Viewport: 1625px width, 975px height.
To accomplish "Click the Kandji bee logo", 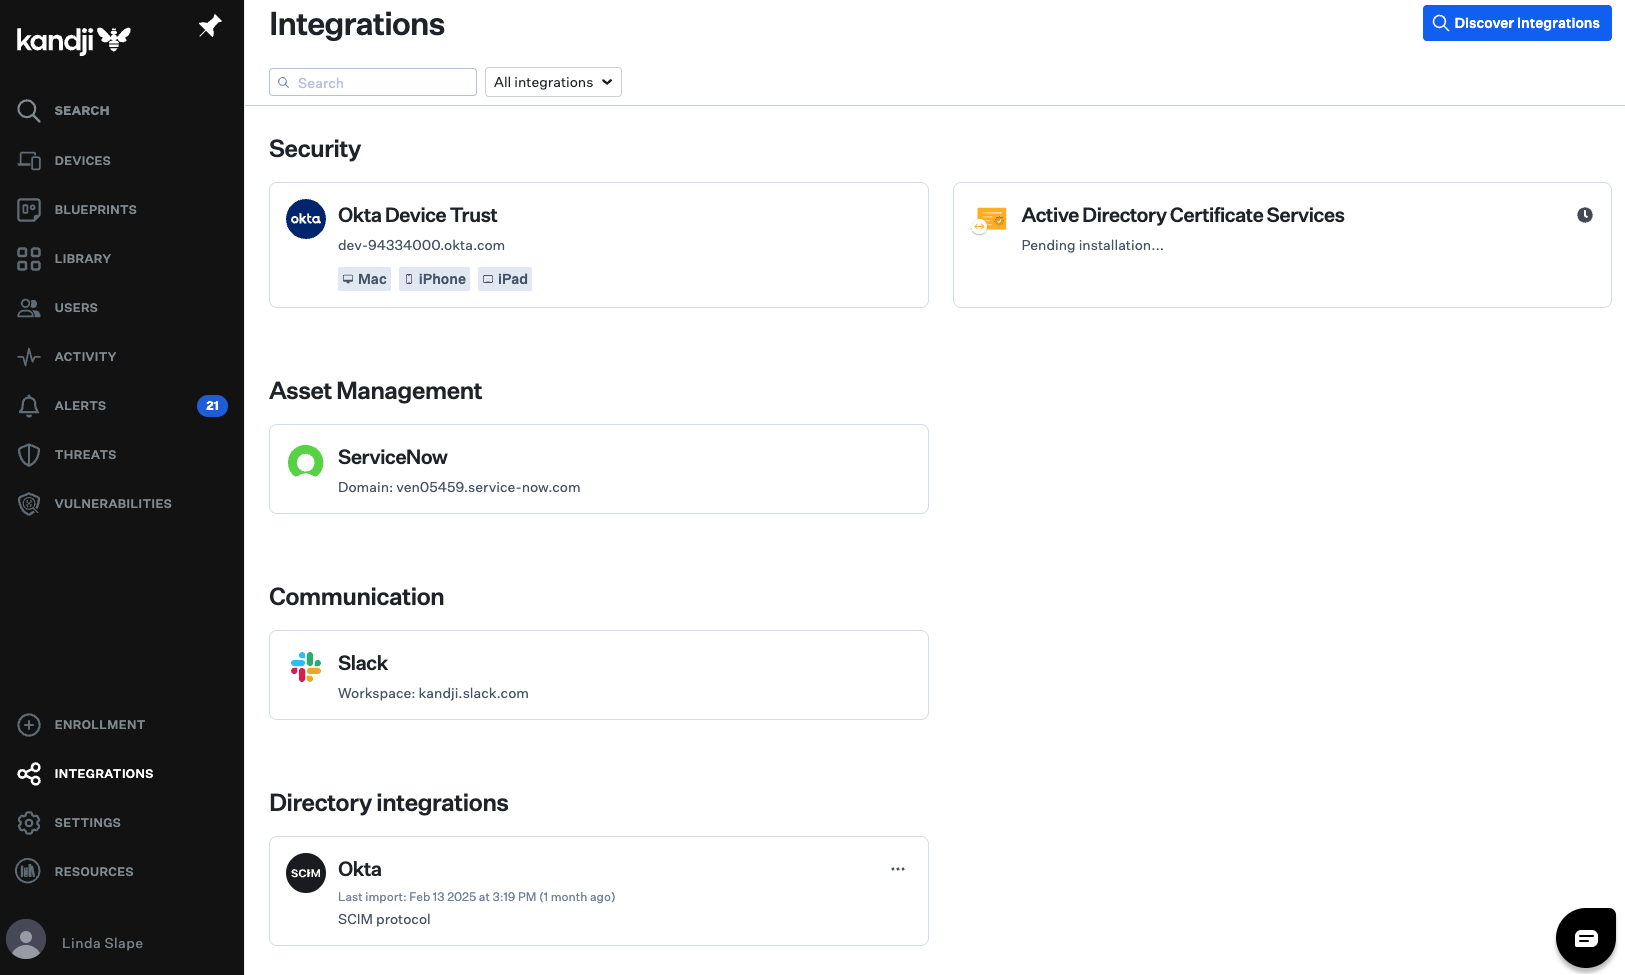I will tap(74, 39).
